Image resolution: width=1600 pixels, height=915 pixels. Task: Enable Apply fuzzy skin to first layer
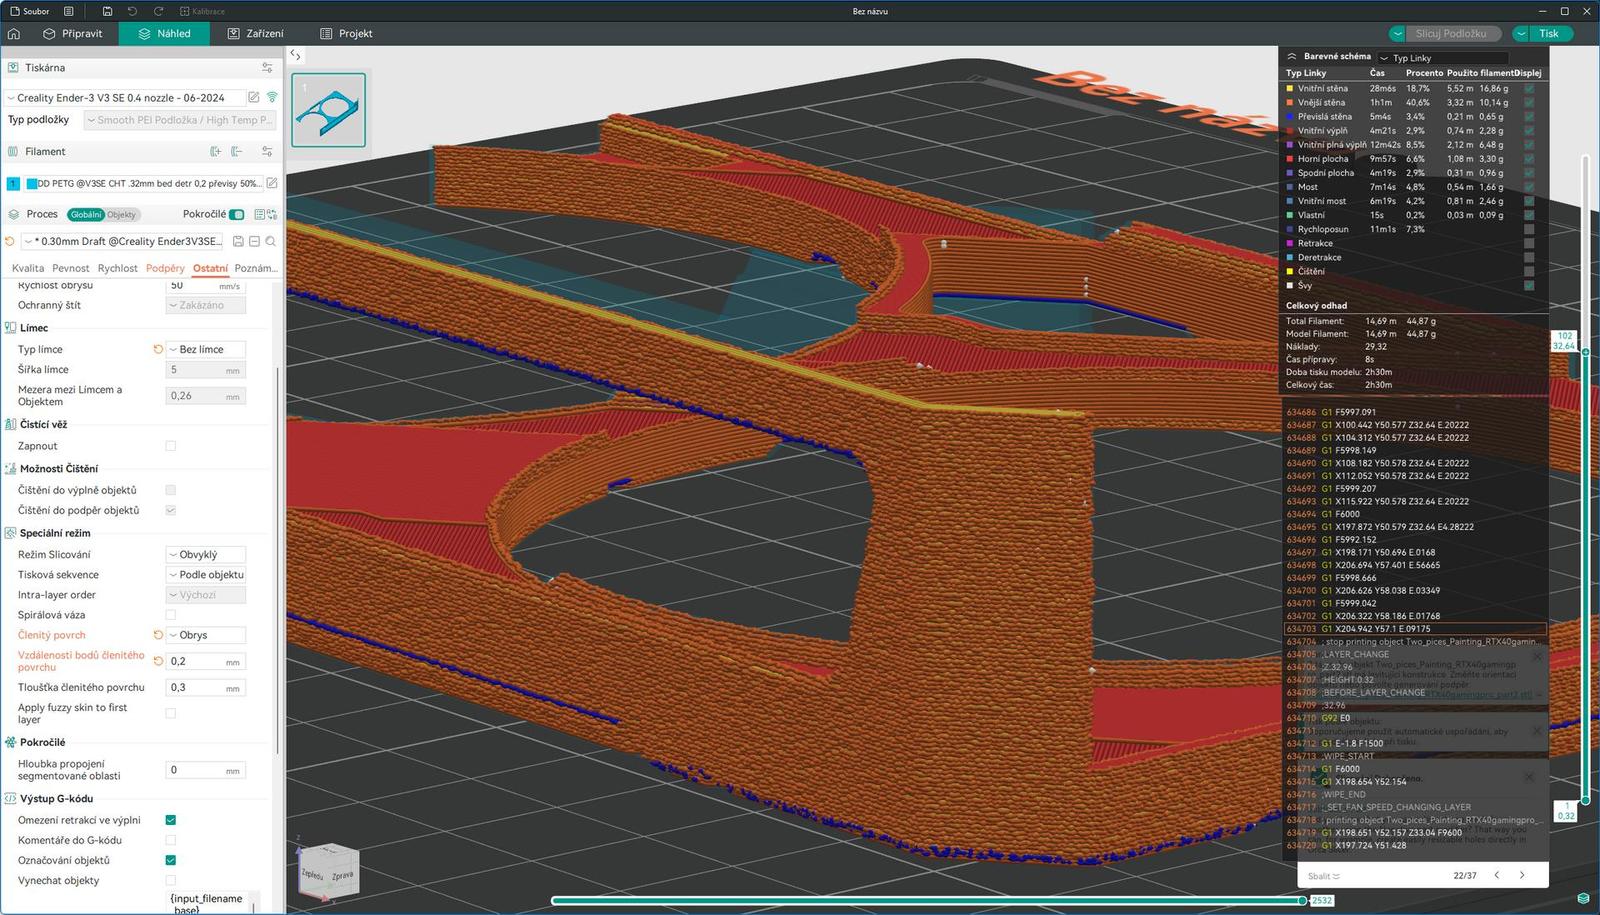click(x=170, y=713)
